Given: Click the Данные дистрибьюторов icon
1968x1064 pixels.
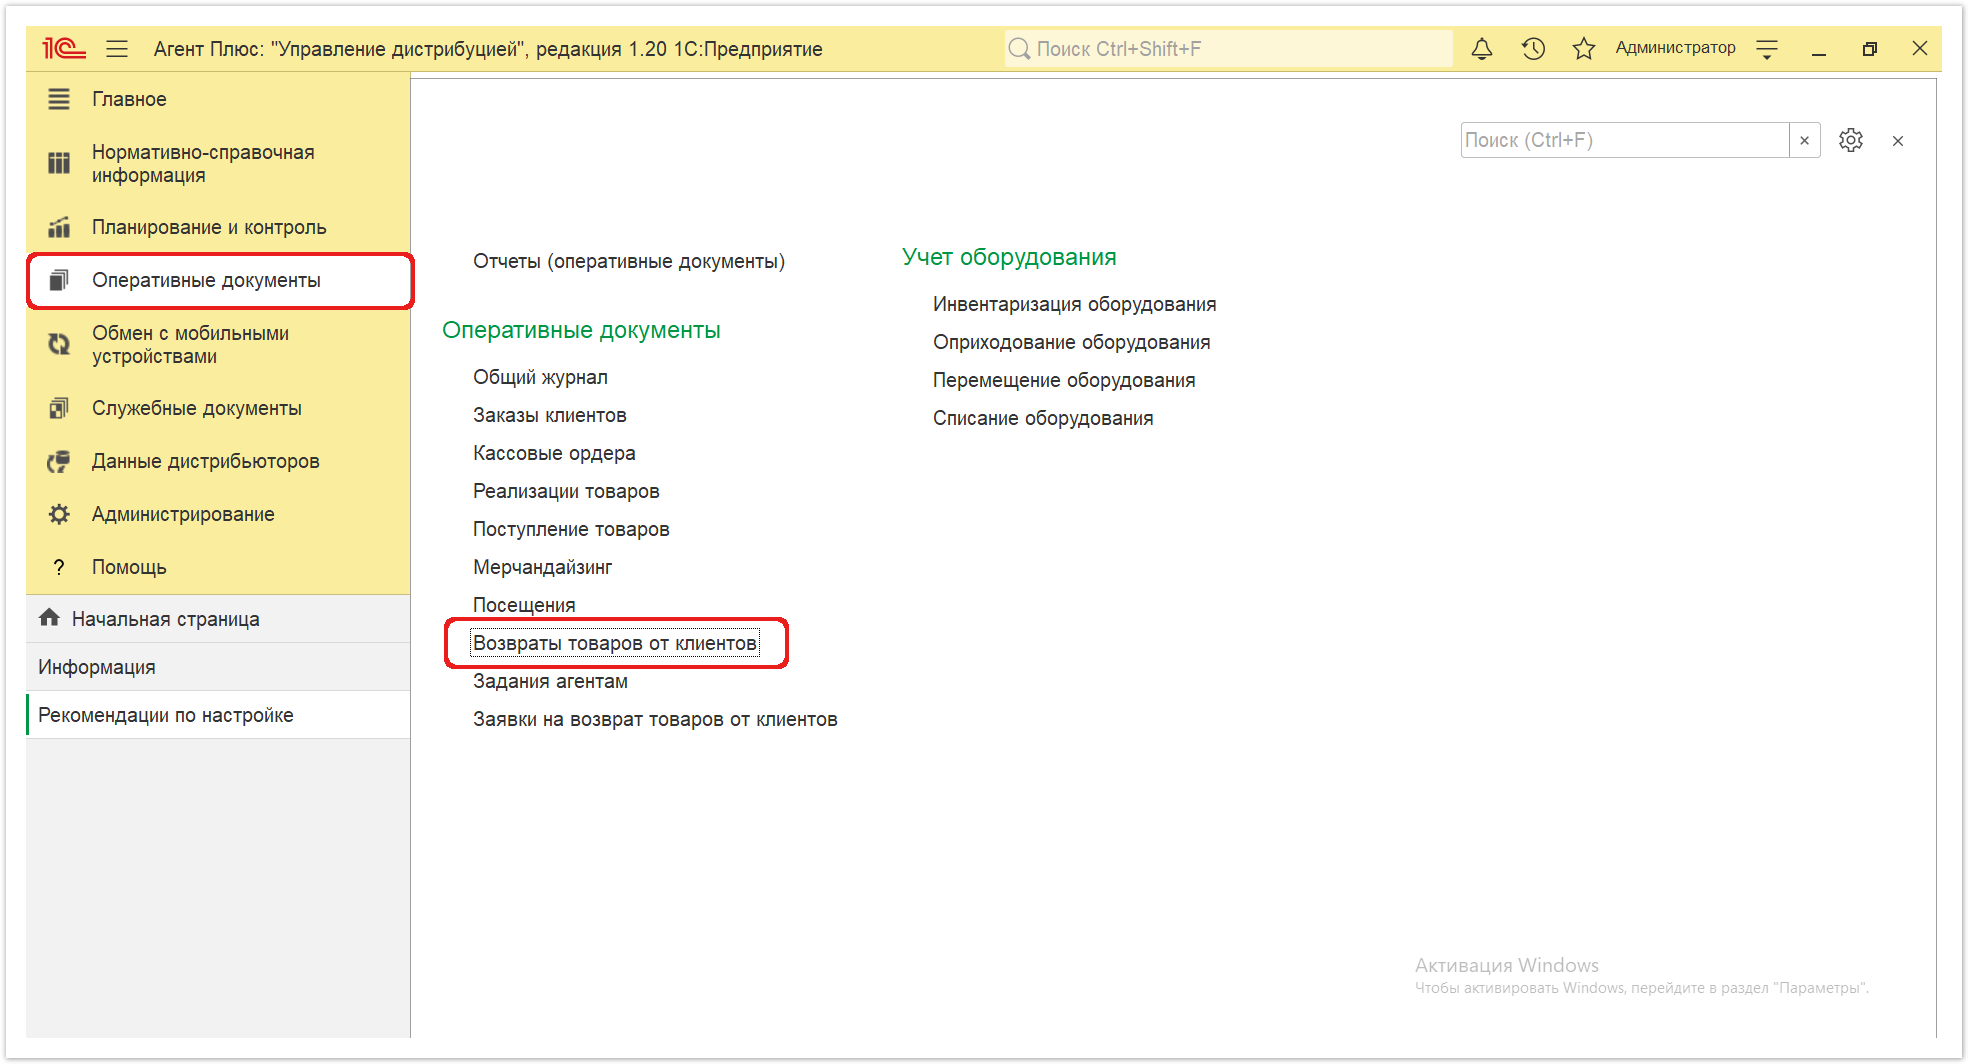Looking at the screenshot, I should point(59,461).
